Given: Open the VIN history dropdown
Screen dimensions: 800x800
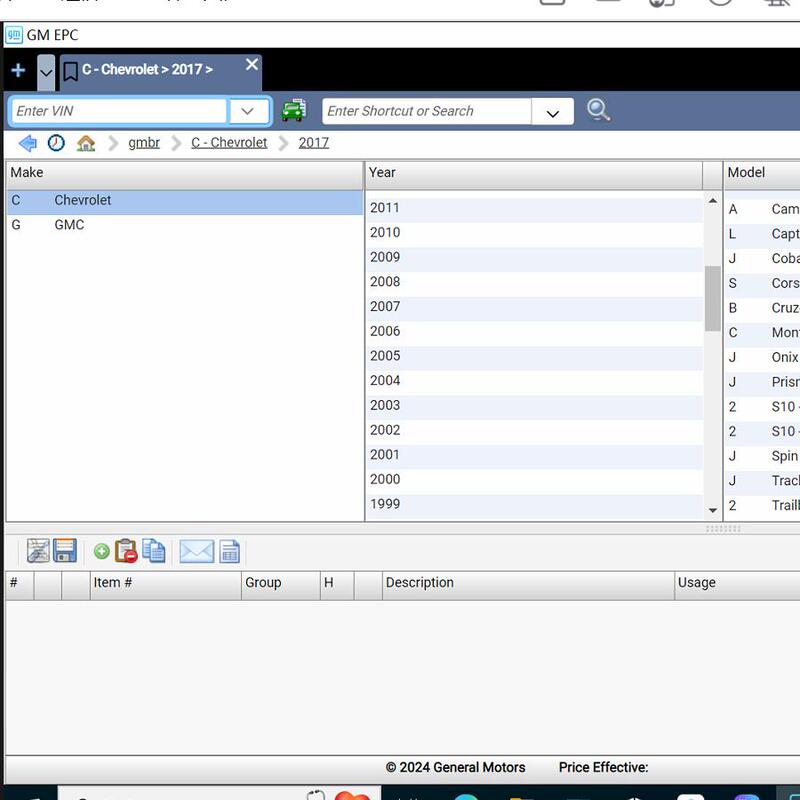Looking at the screenshot, I should (247, 111).
